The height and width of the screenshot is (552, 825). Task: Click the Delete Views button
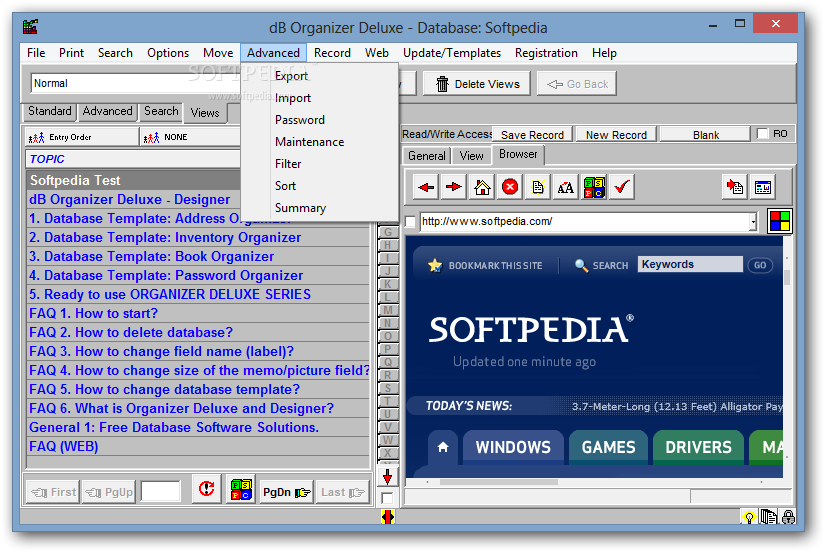[x=477, y=84]
